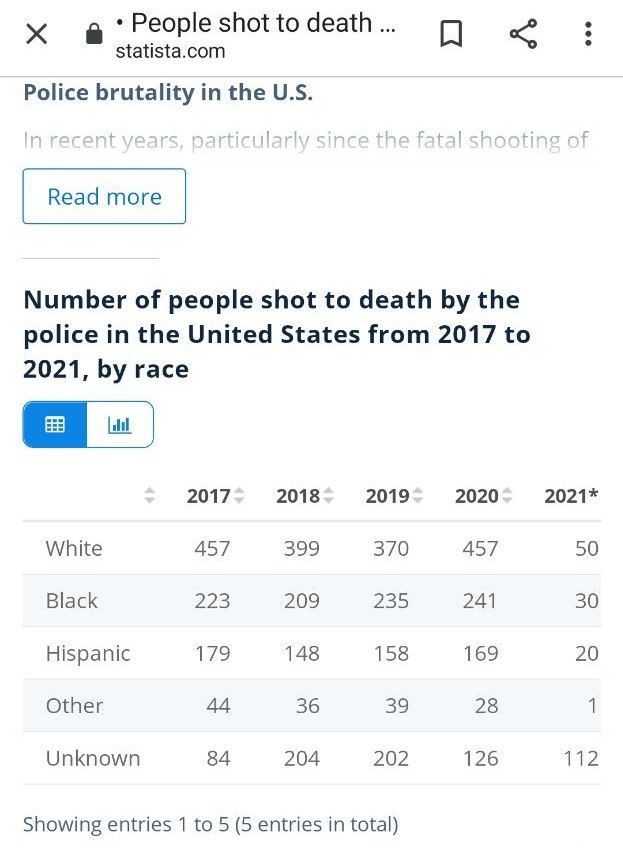Sort table by race name column
This screenshot has height=848, width=623.
click(x=150, y=495)
